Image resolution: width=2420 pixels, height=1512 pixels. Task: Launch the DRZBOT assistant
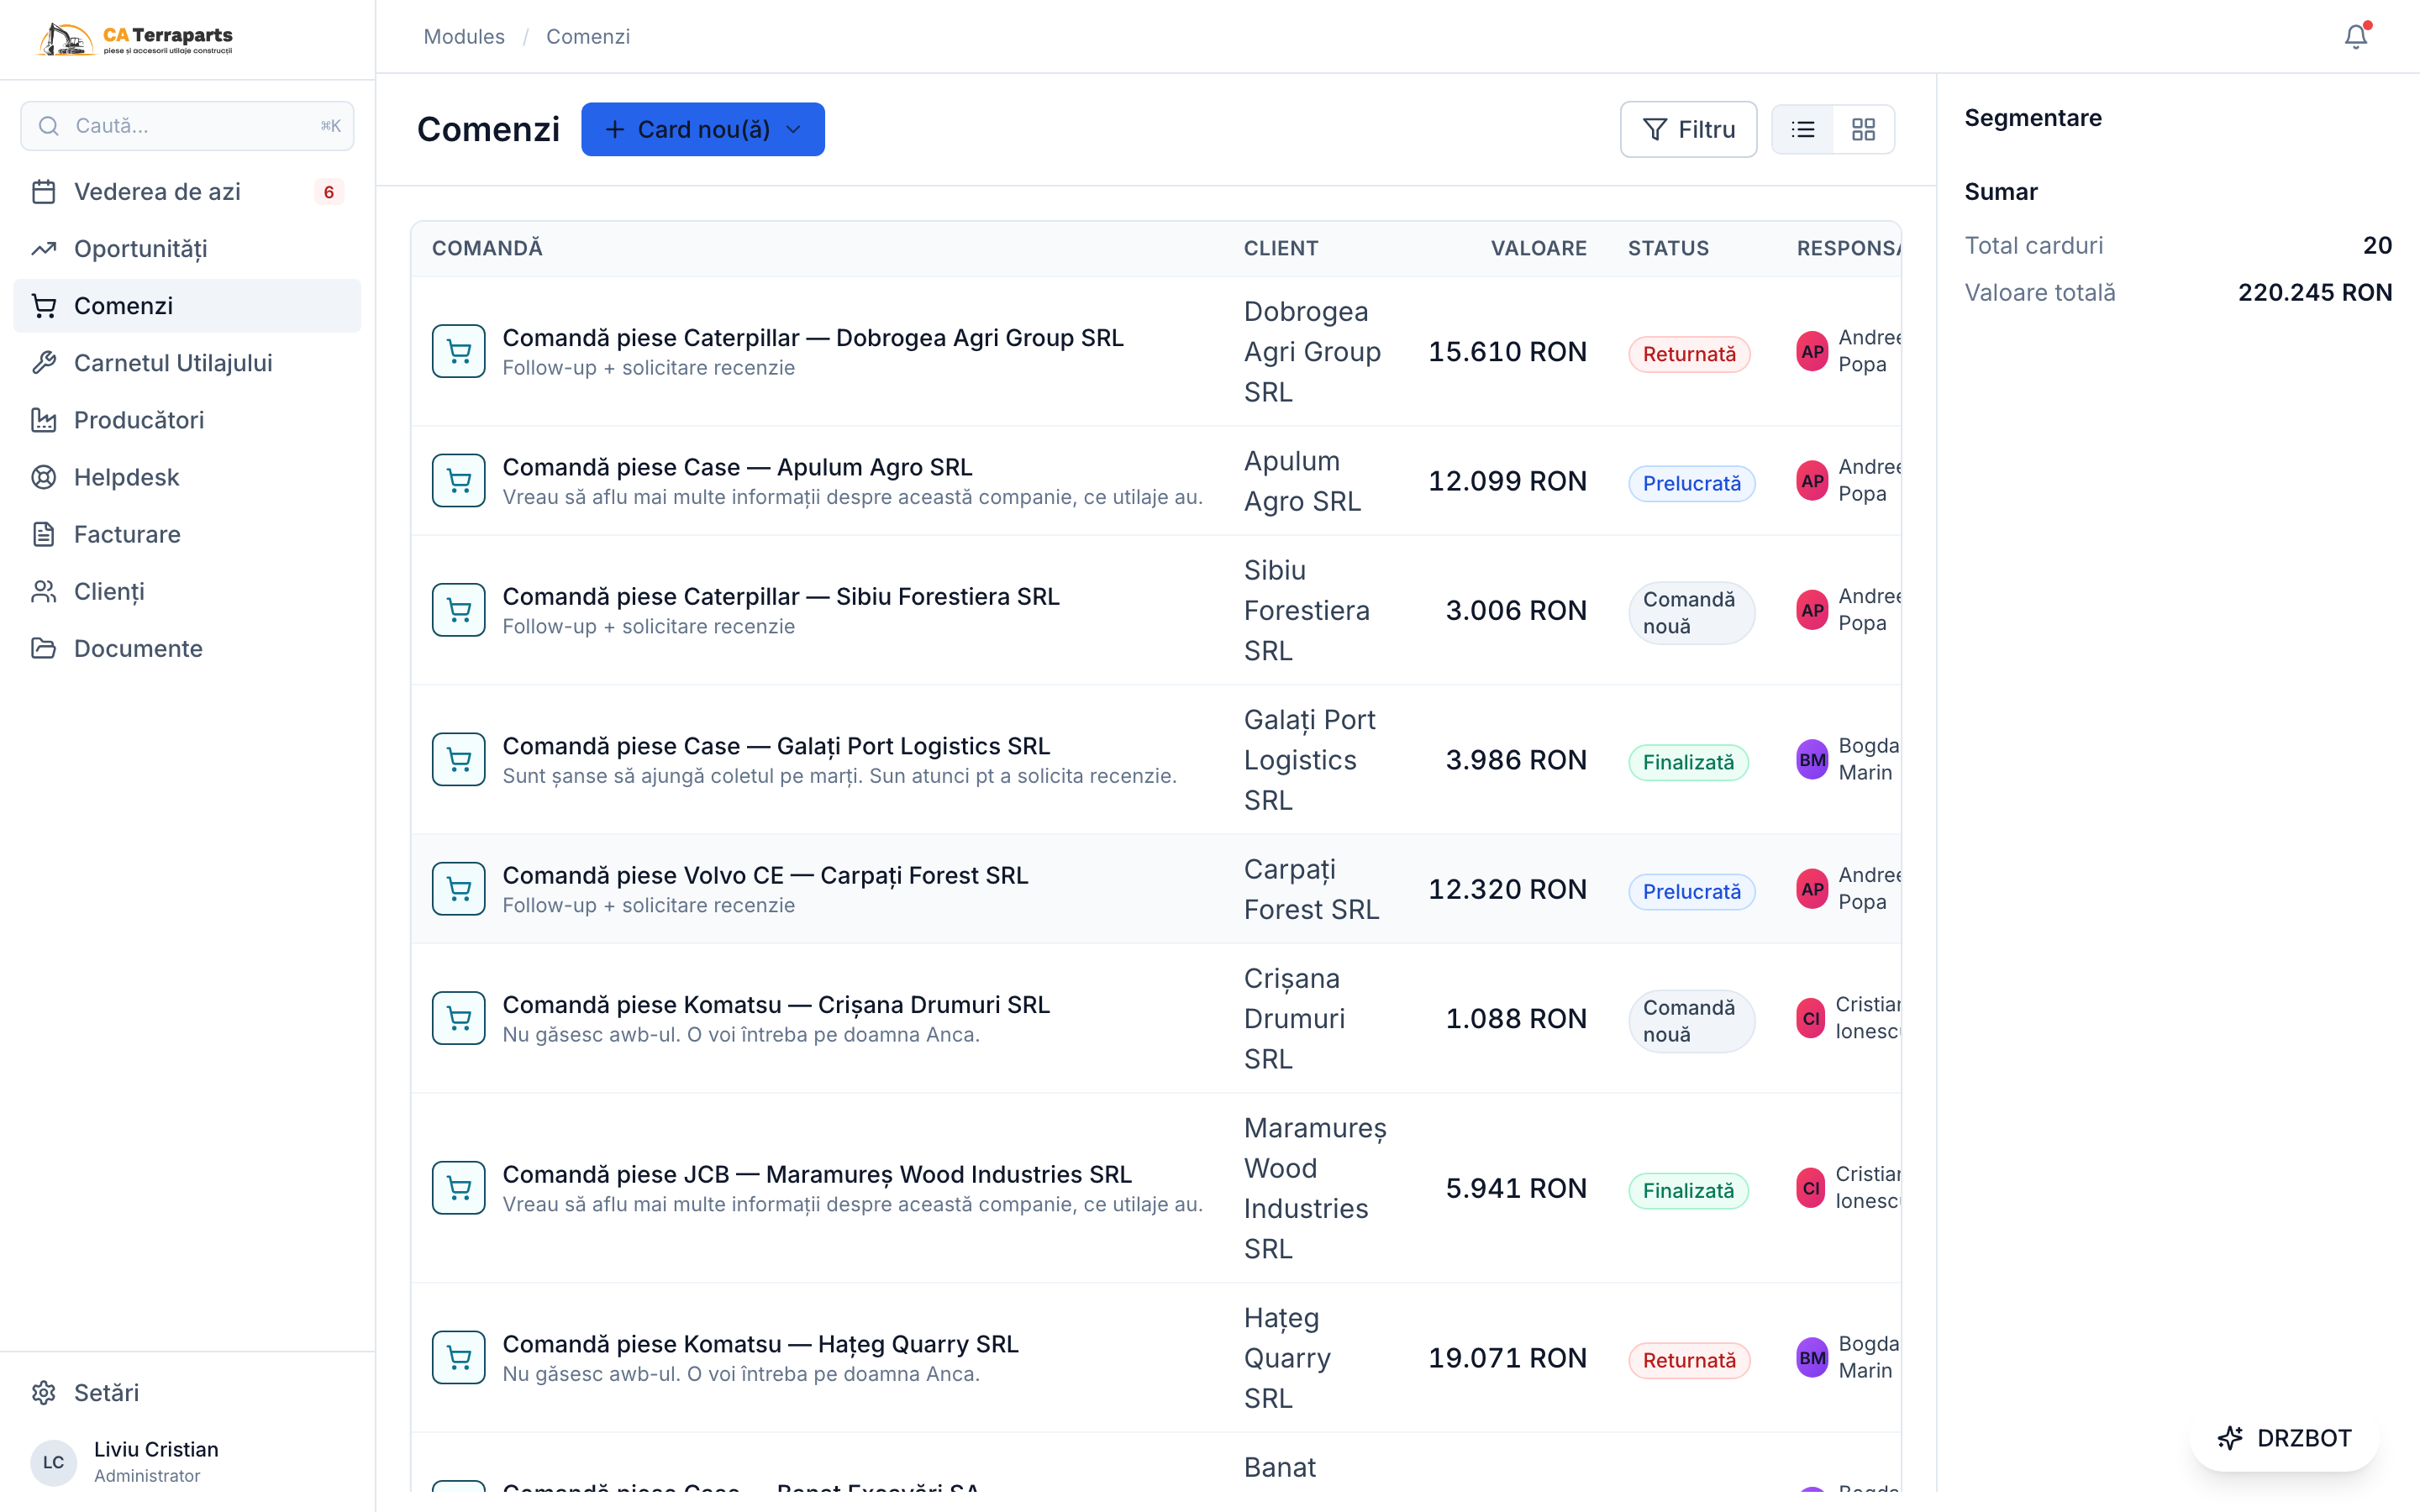(x=2284, y=1437)
